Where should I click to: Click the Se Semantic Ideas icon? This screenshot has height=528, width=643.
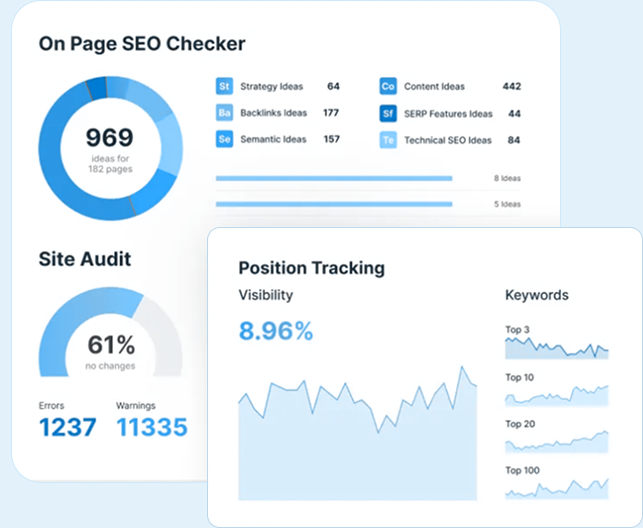pyautogui.click(x=225, y=141)
